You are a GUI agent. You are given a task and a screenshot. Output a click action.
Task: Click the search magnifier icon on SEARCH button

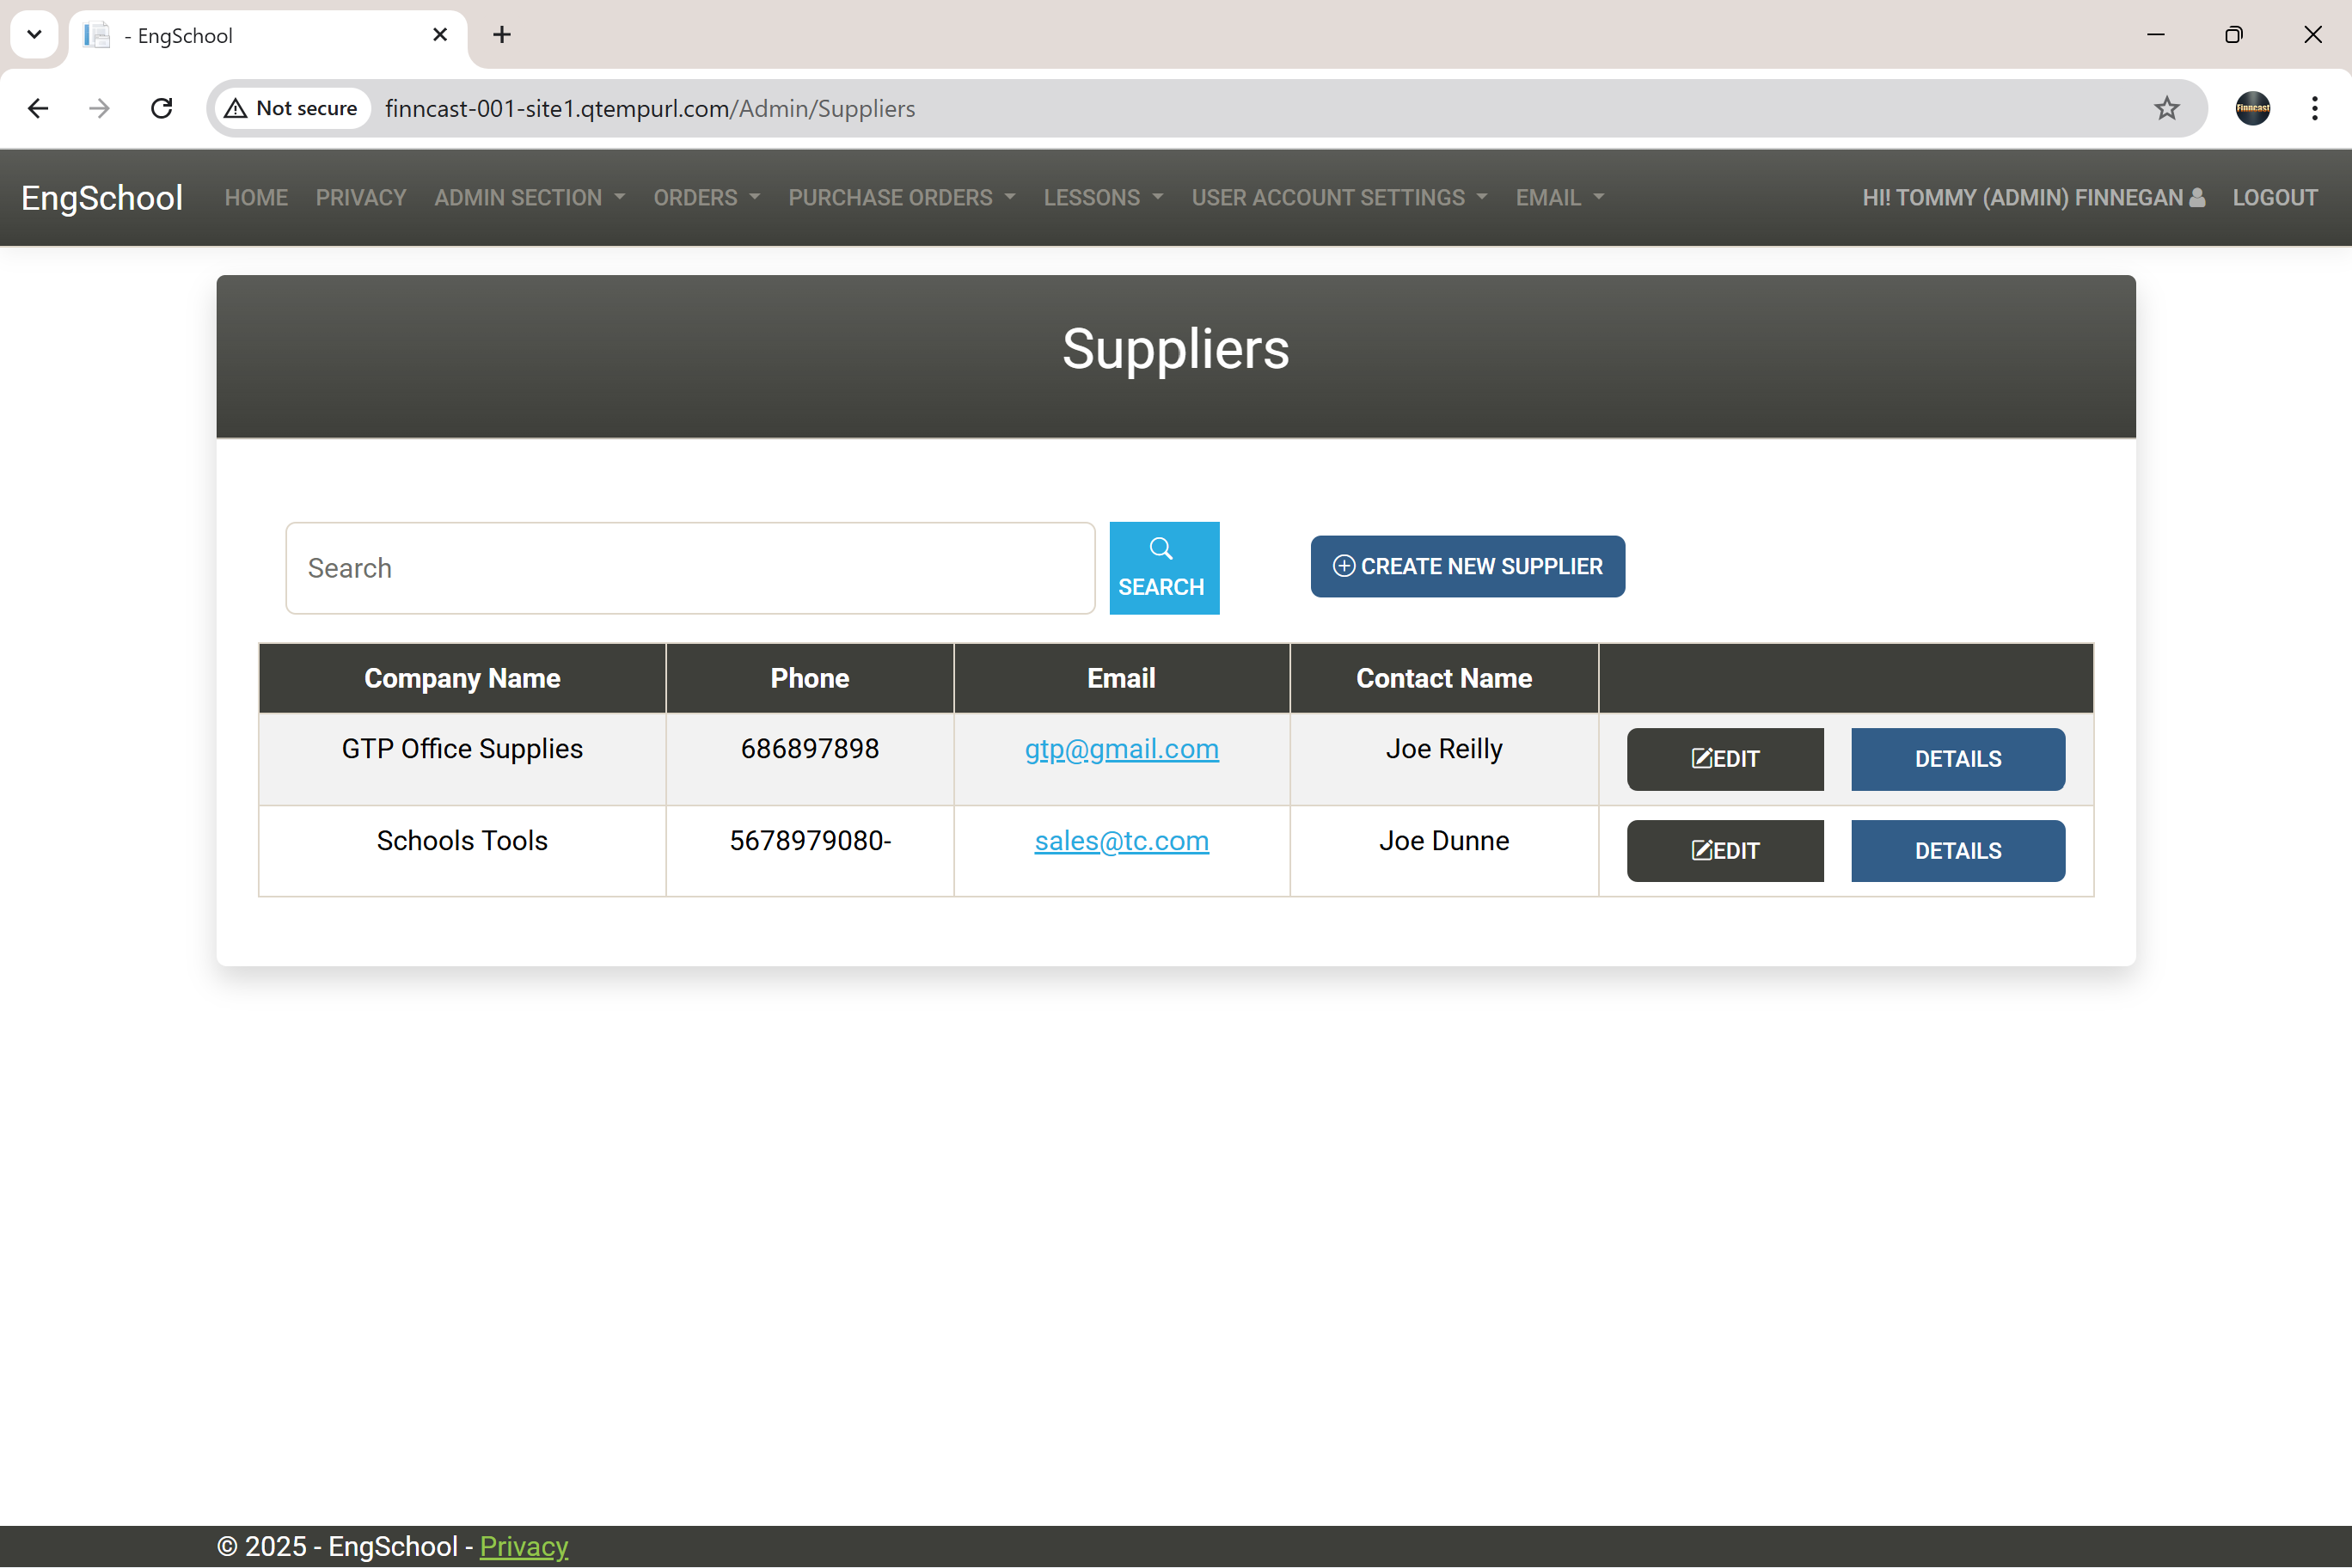(1162, 548)
